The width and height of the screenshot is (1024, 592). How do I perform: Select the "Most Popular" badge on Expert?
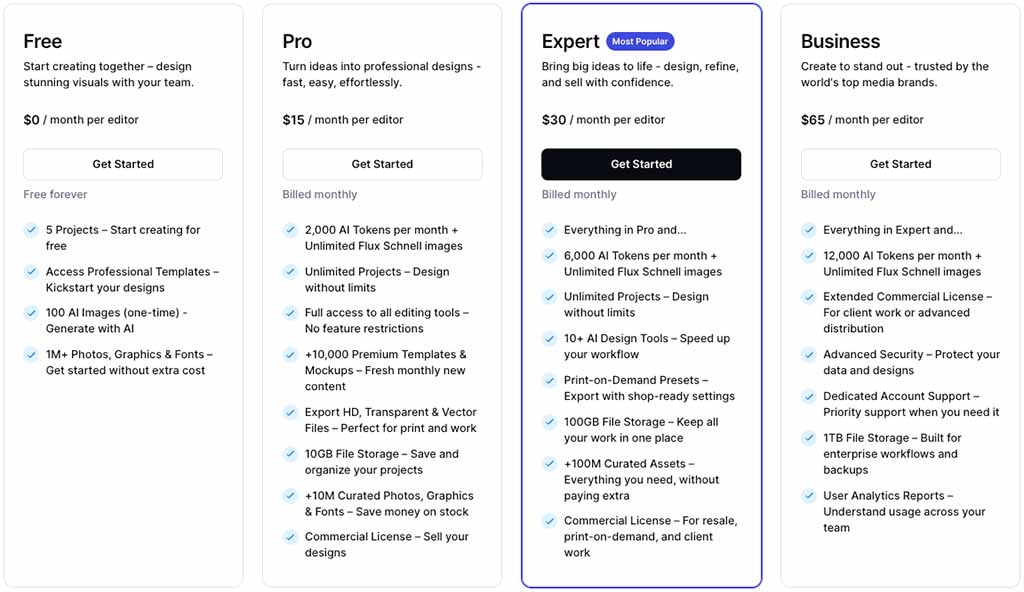coord(640,41)
